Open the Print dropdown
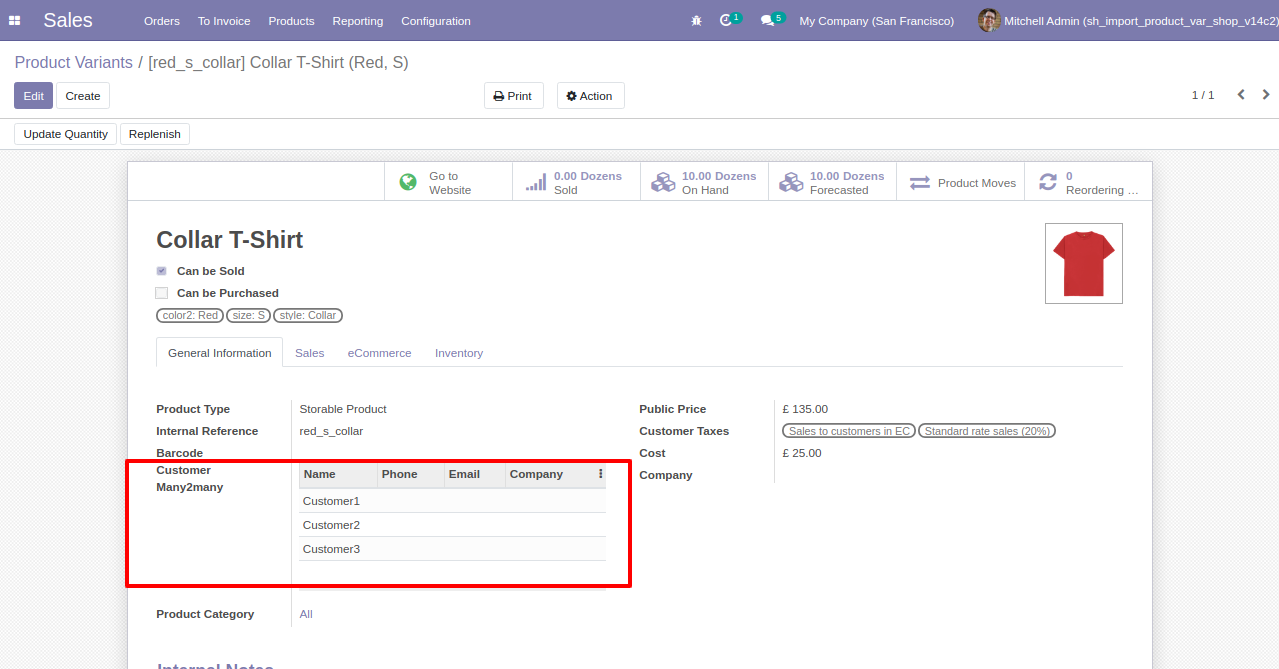The height and width of the screenshot is (669, 1279). 514,96
